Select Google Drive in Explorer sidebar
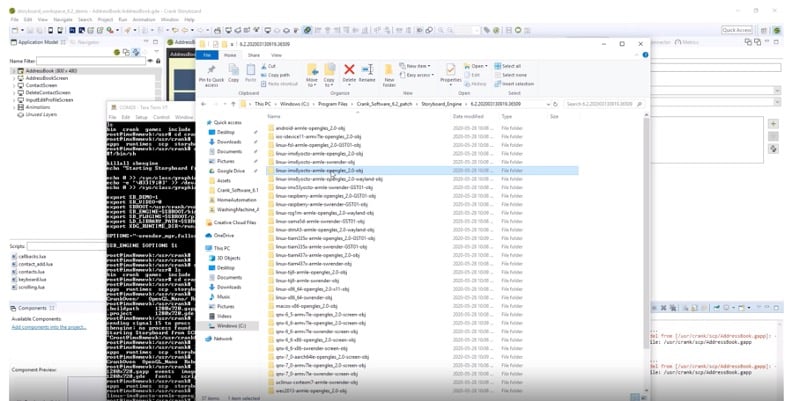 tap(230, 171)
